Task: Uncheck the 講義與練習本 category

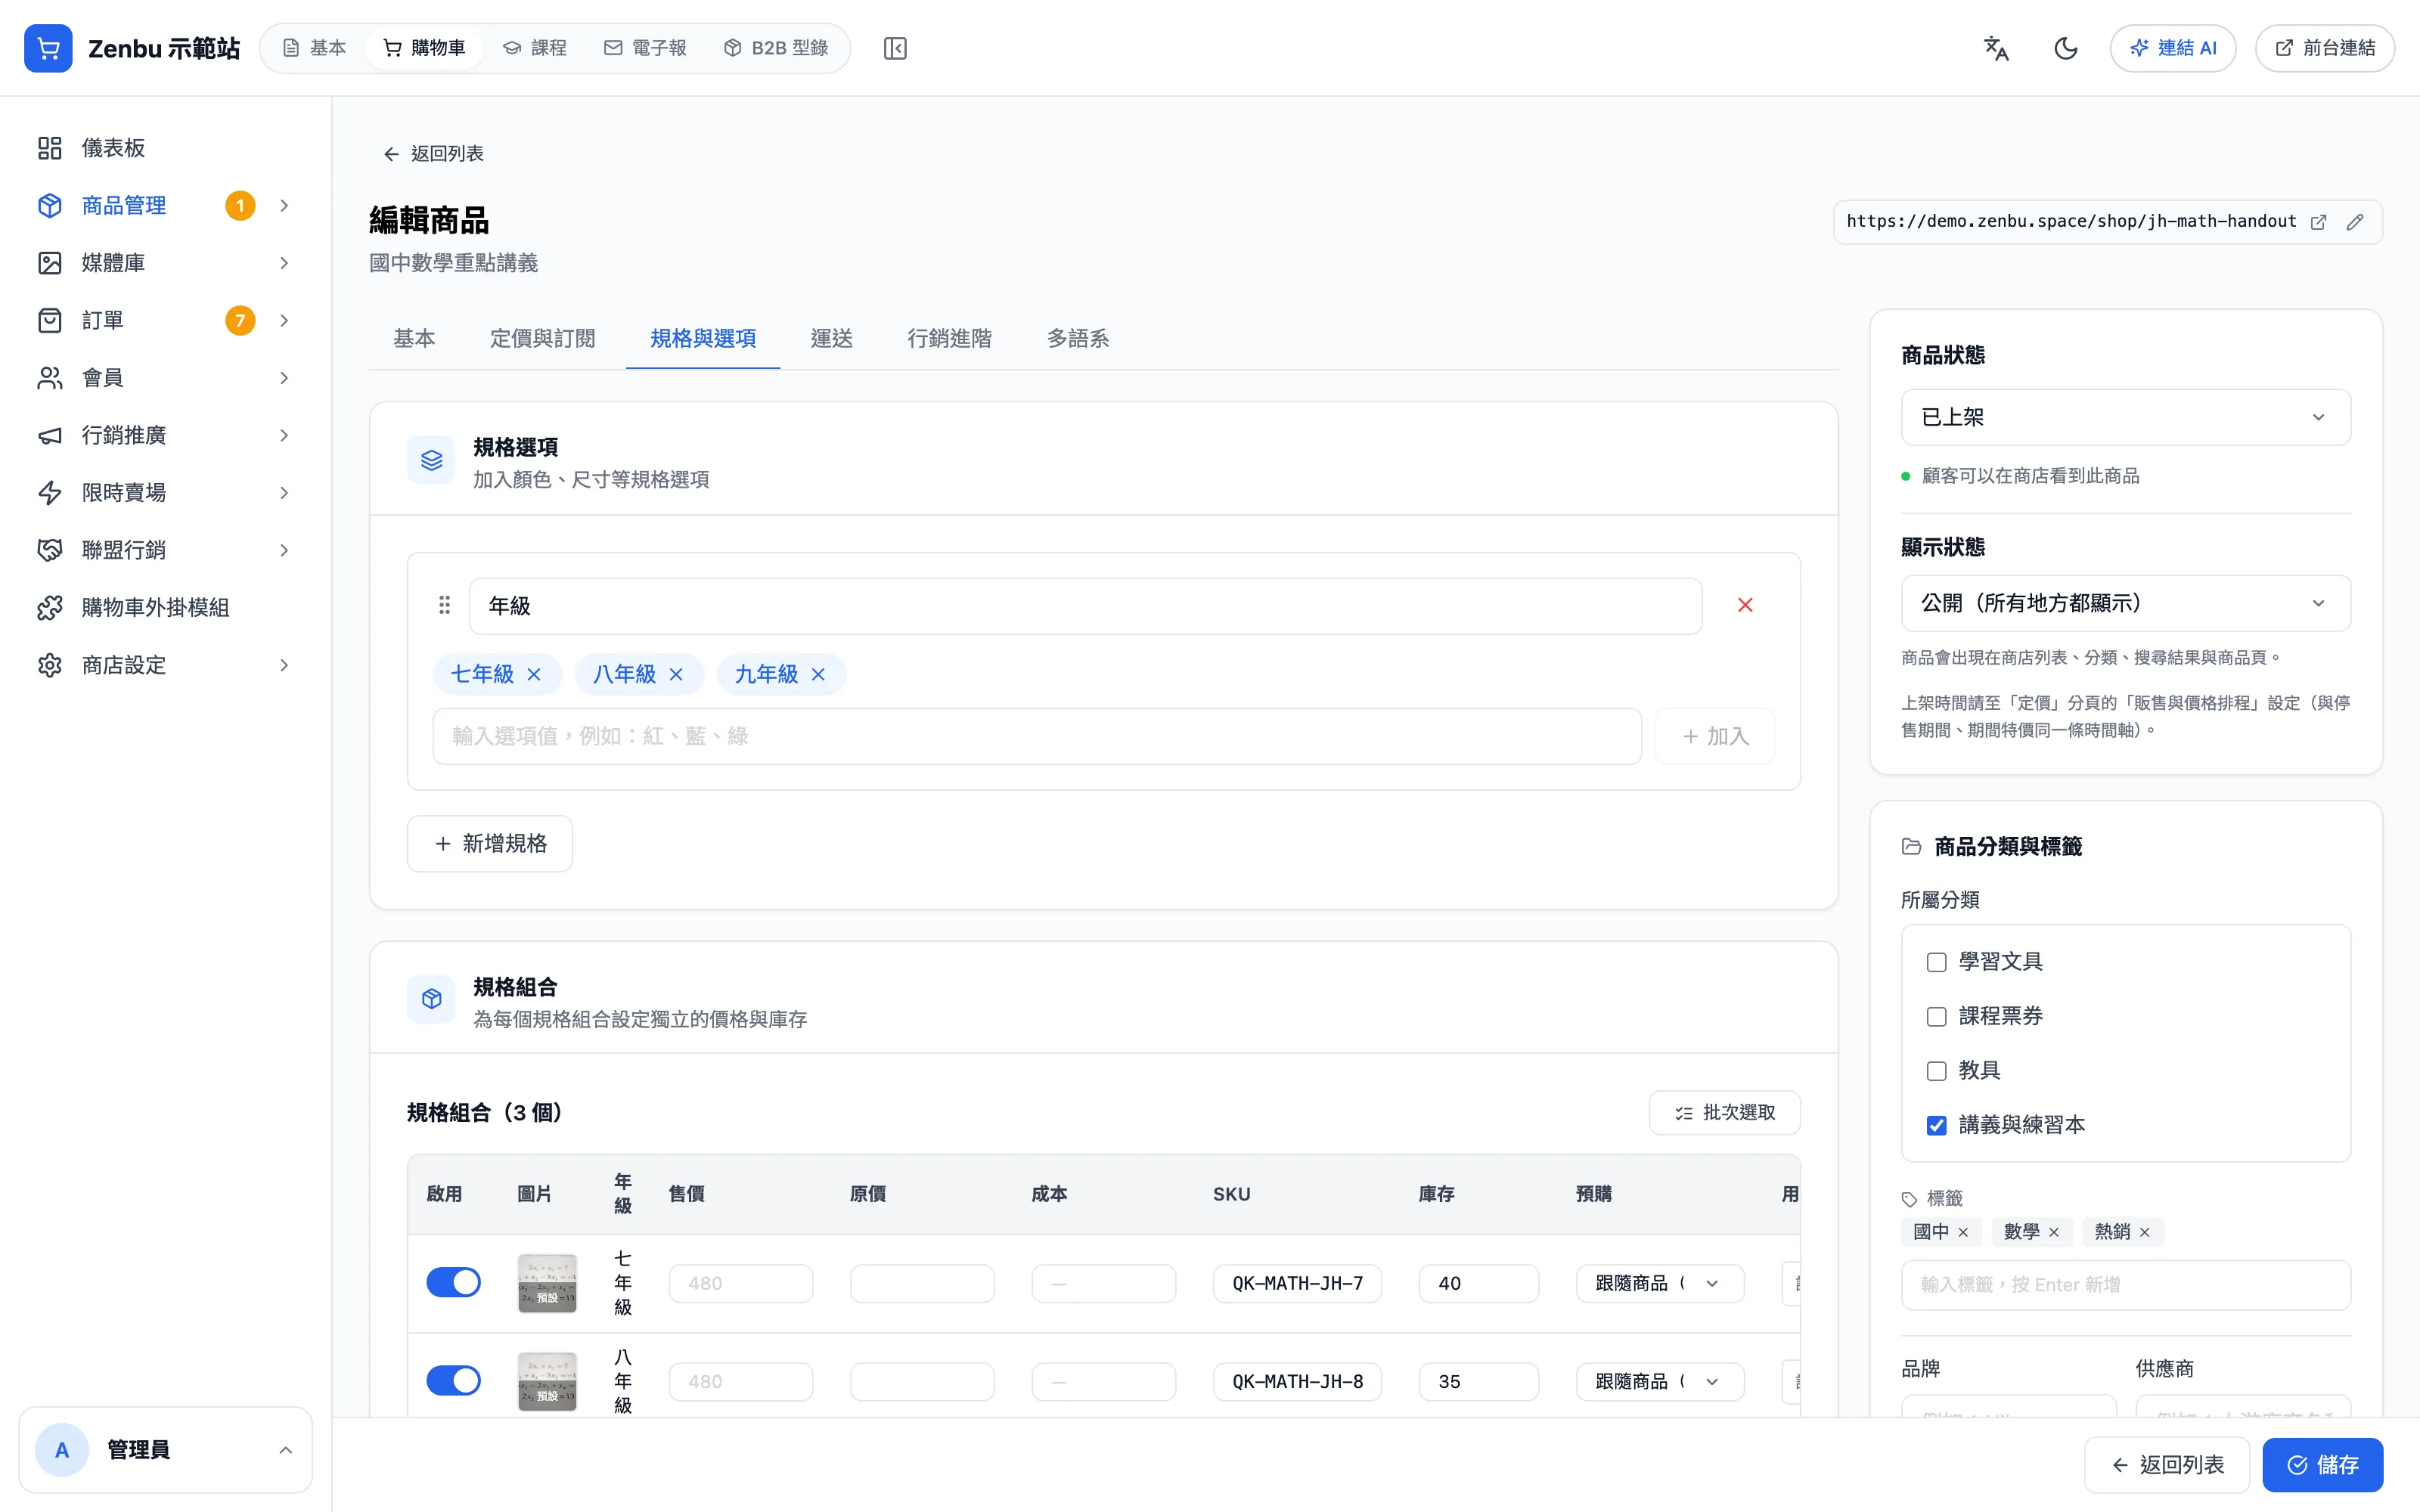Action: (1936, 1126)
